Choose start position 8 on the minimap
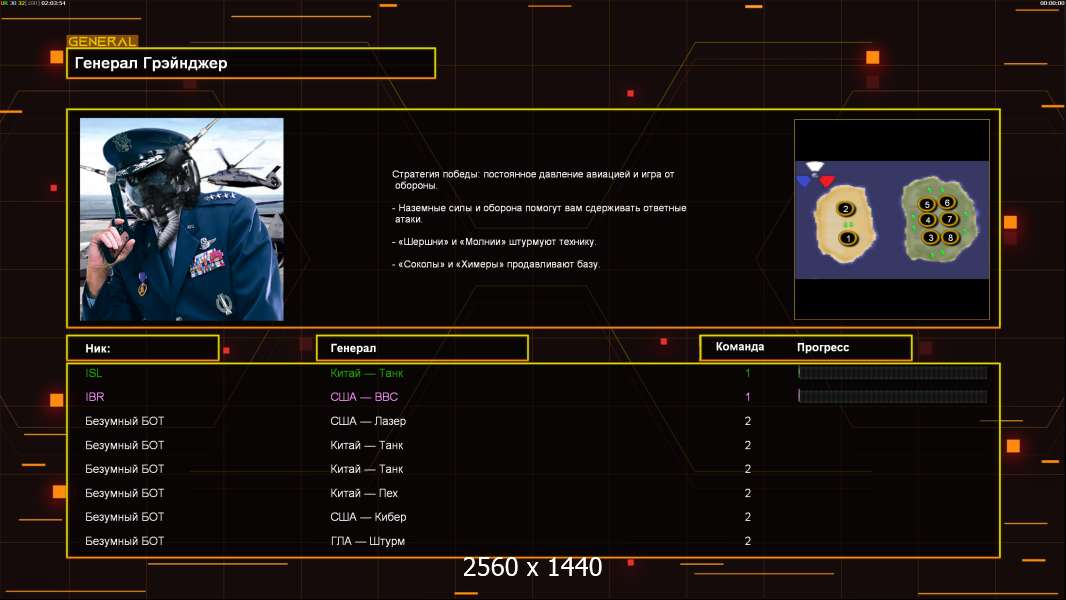Viewport: 1066px width, 600px height. point(950,237)
